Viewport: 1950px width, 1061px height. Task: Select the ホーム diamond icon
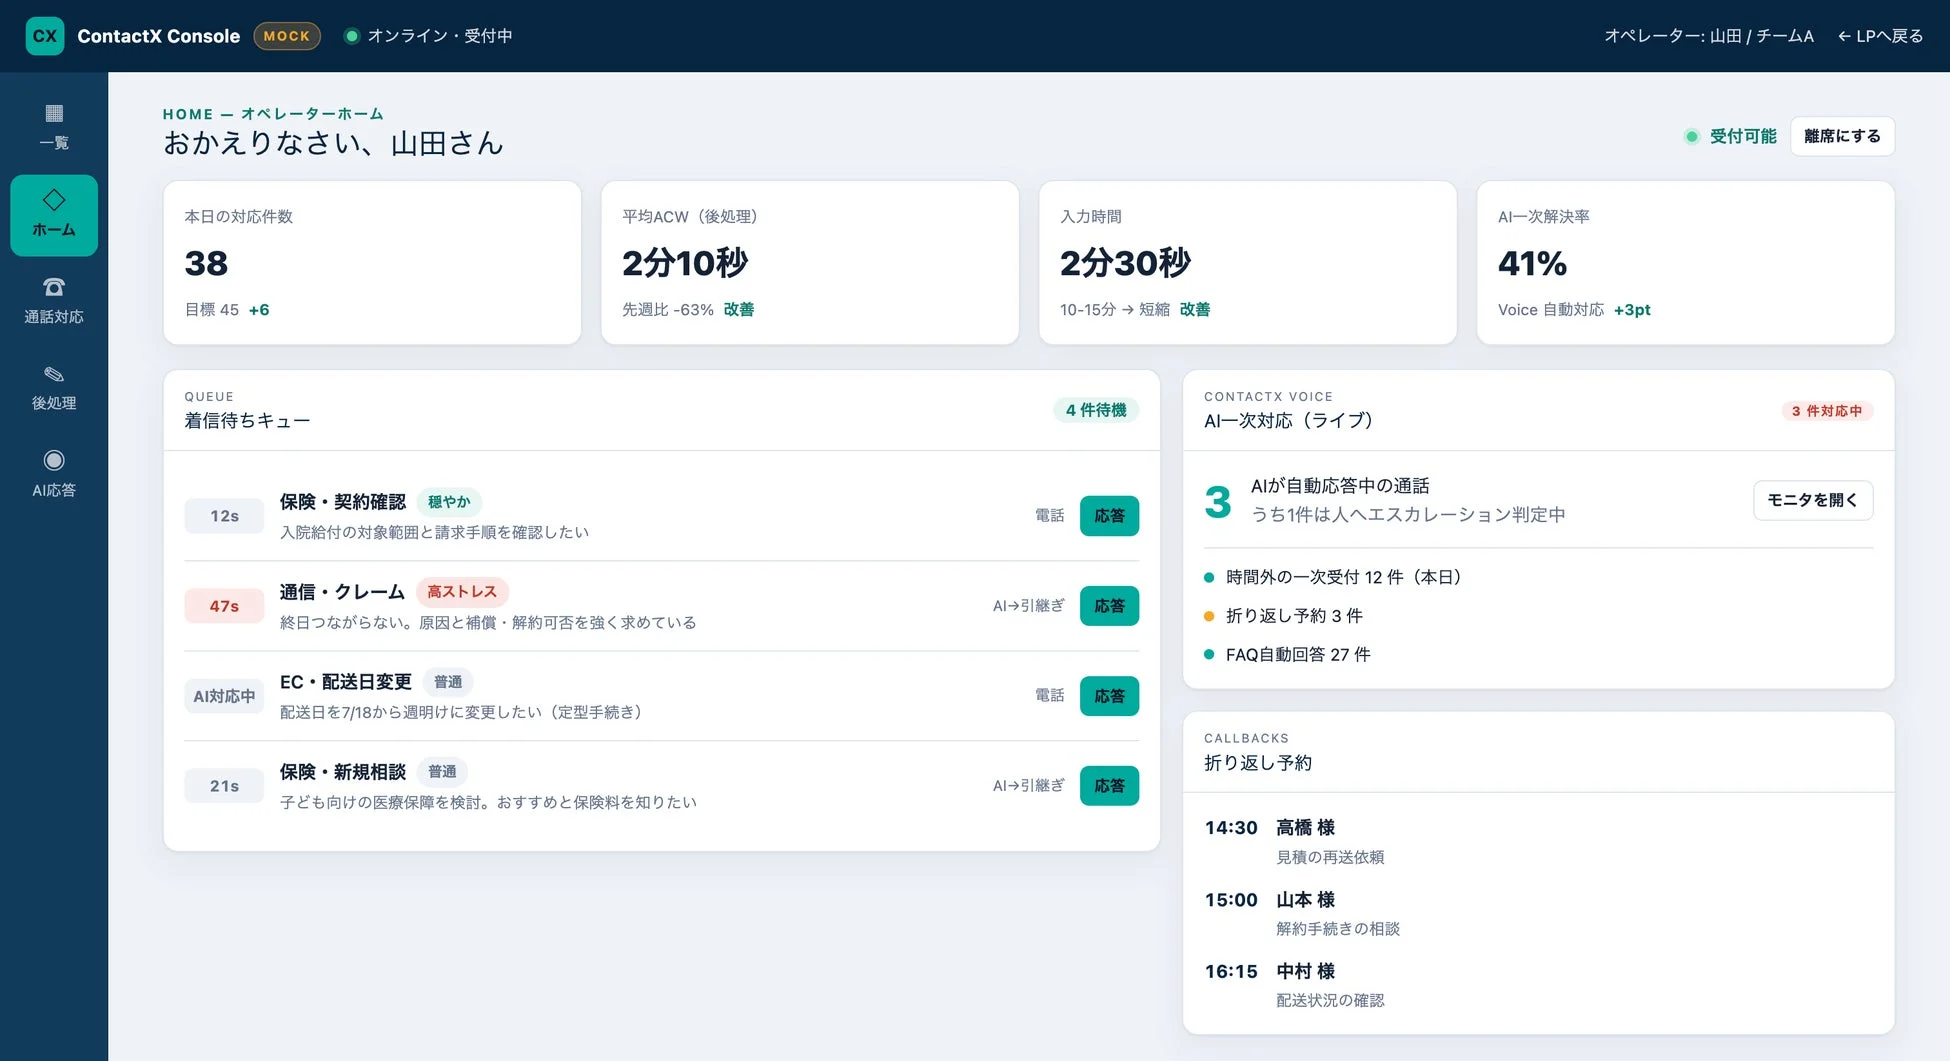pos(54,200)
